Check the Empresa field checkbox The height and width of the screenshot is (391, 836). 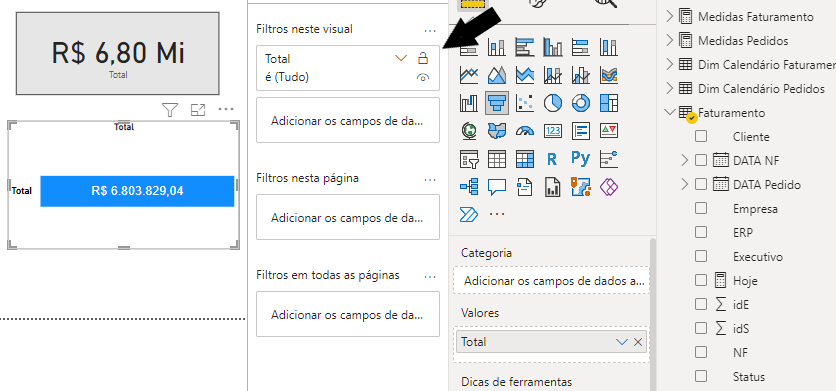[x=701, y=209]
